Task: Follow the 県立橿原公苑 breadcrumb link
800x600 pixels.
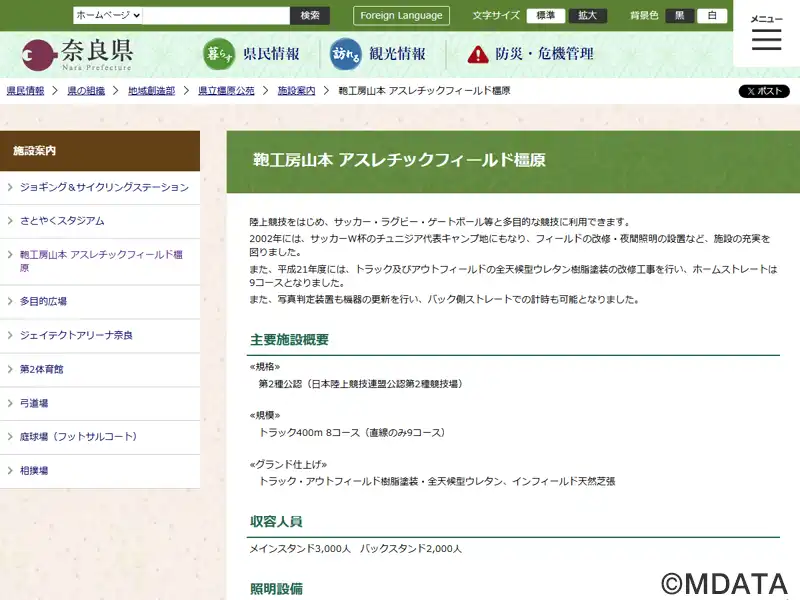Action: pos(226,91)
